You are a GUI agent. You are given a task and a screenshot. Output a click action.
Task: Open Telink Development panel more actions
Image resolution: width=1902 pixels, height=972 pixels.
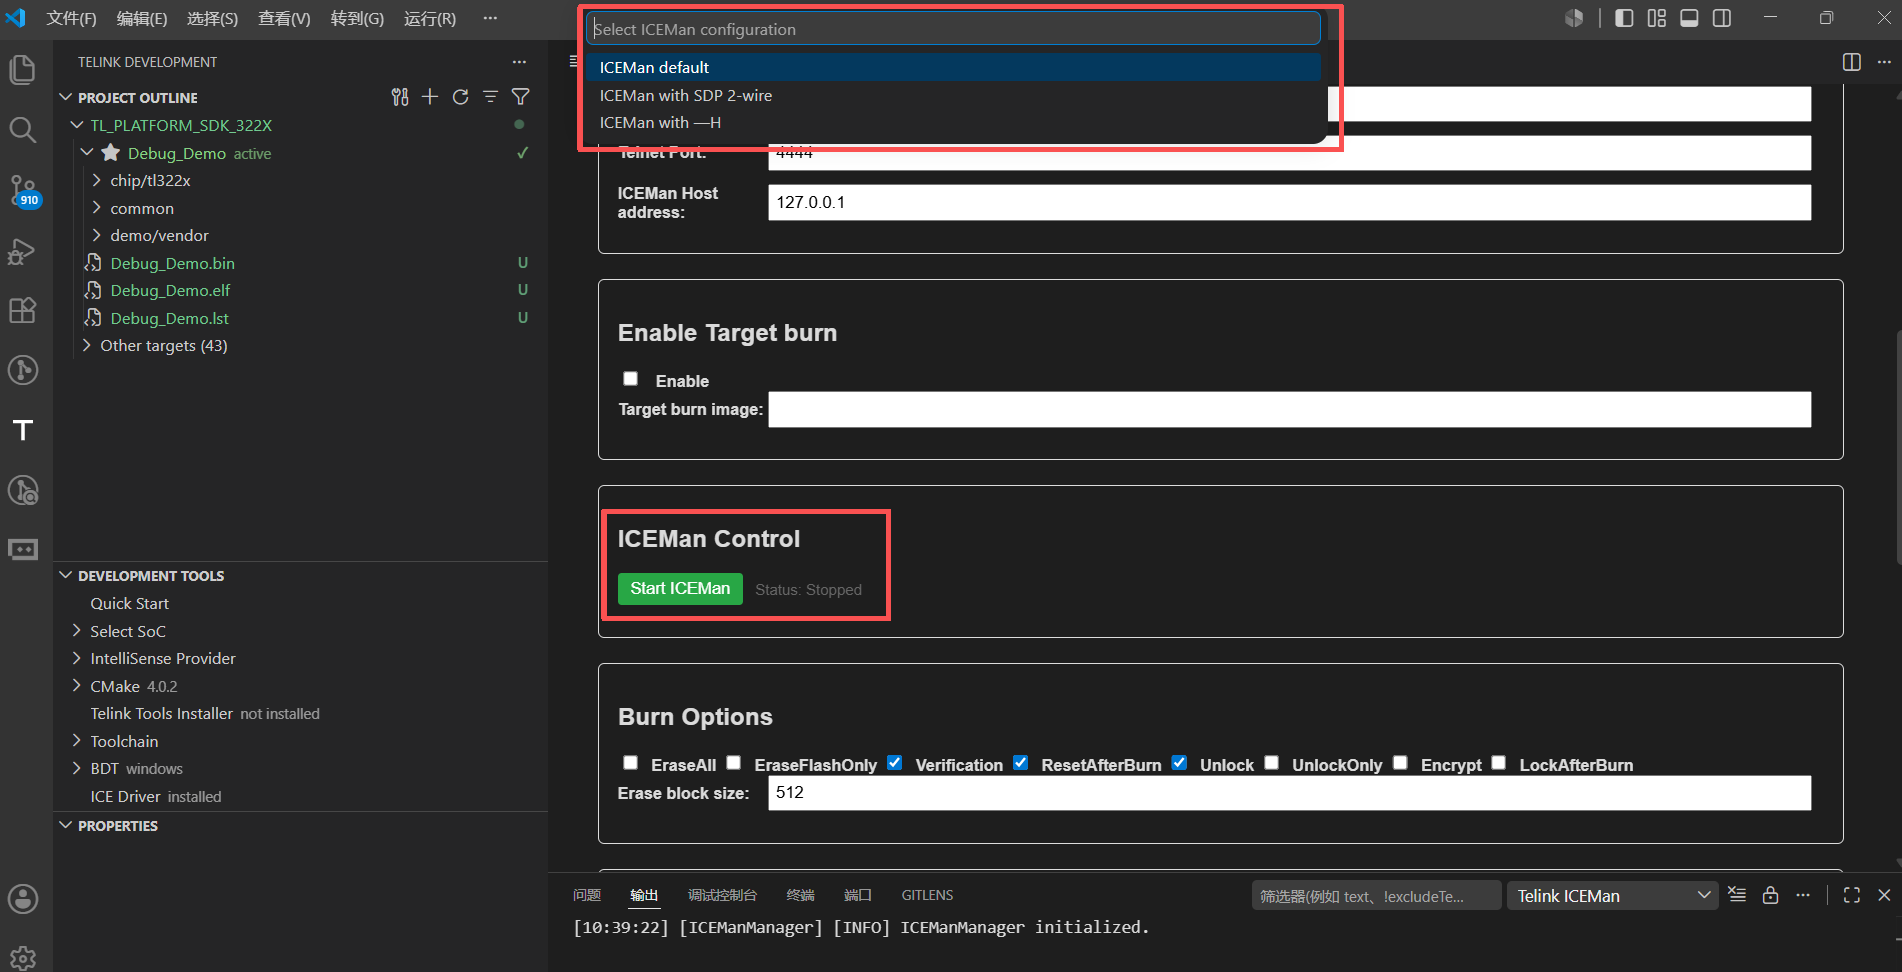point(519,62)
